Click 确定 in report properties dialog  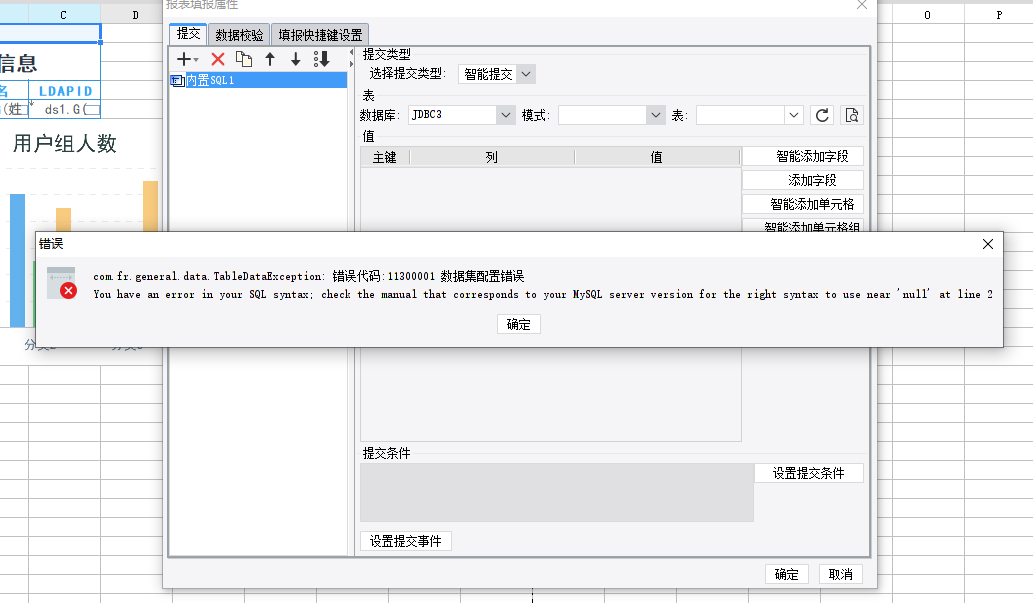pyautogui.click(x=787, y=574)
